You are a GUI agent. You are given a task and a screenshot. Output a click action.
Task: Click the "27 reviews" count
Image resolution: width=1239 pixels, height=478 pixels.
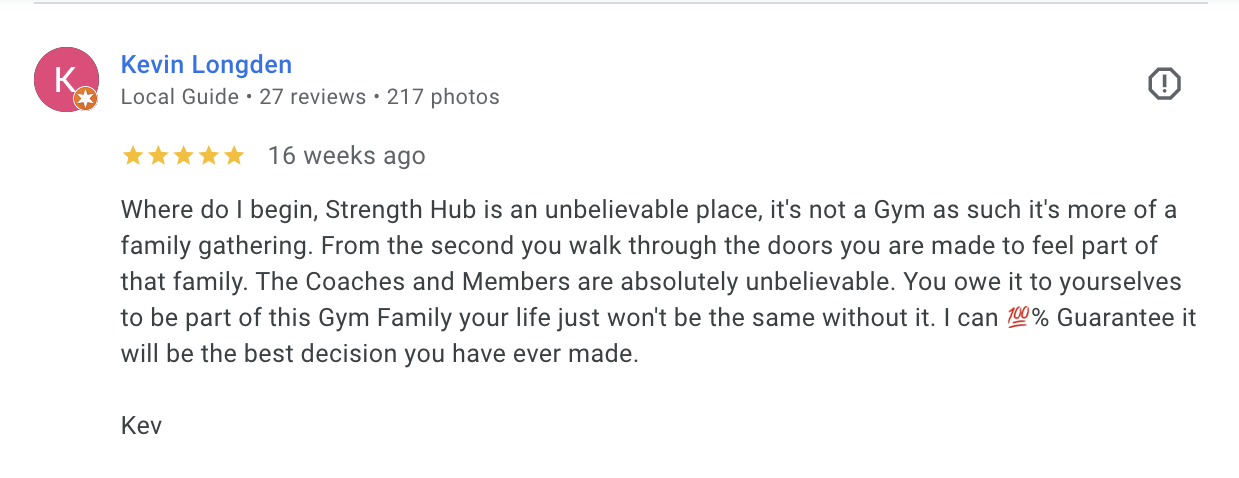(x=312, y=97)
